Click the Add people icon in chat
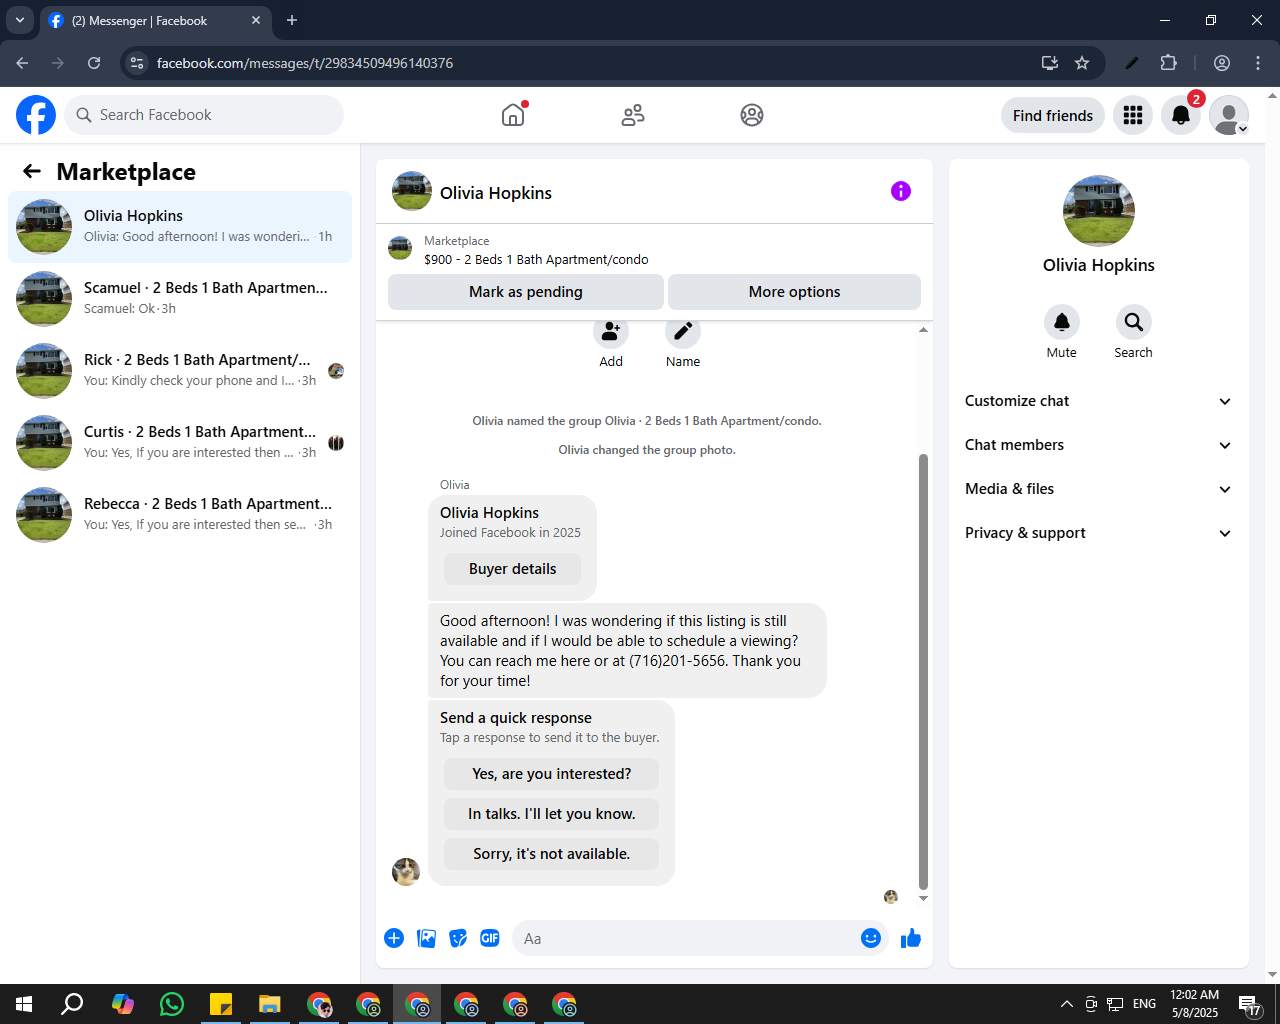Screen dimensions: 1280x1024 [611, 332]
